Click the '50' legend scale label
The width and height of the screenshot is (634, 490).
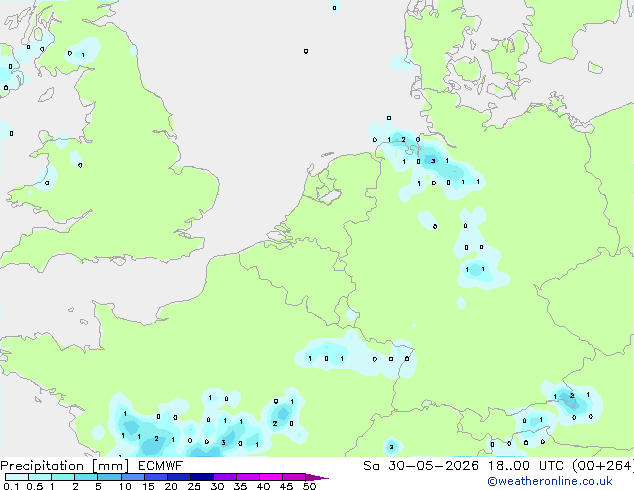click(309, 486)
